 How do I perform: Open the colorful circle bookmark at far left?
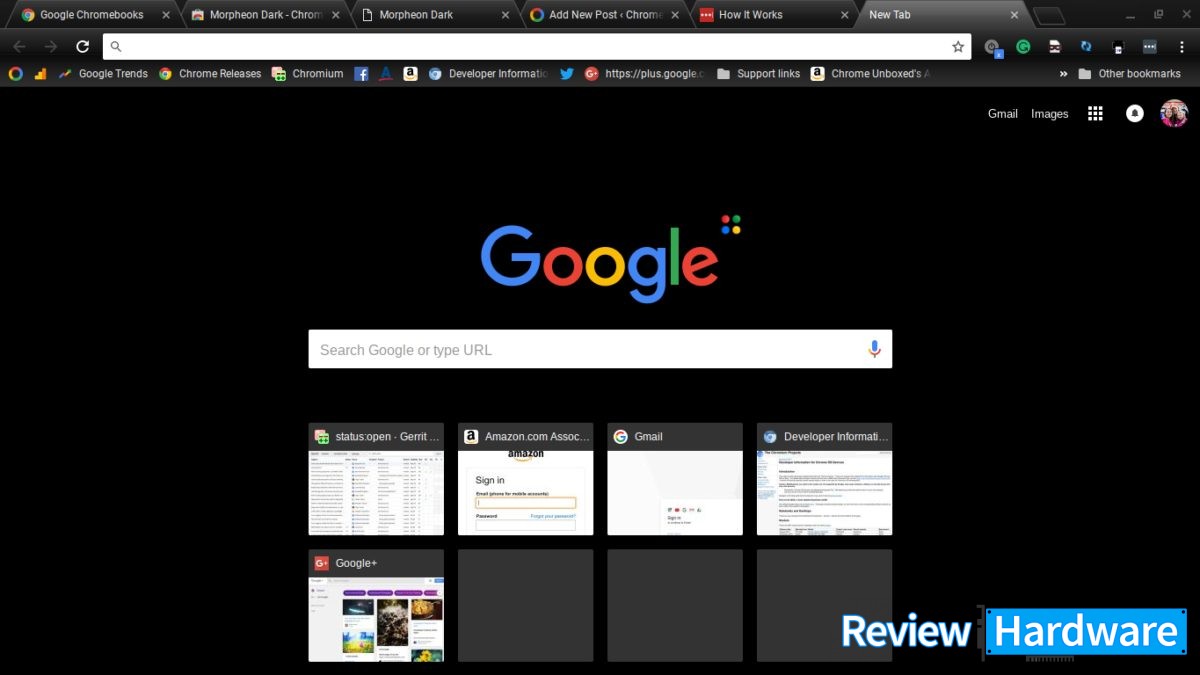click(15, 73)
